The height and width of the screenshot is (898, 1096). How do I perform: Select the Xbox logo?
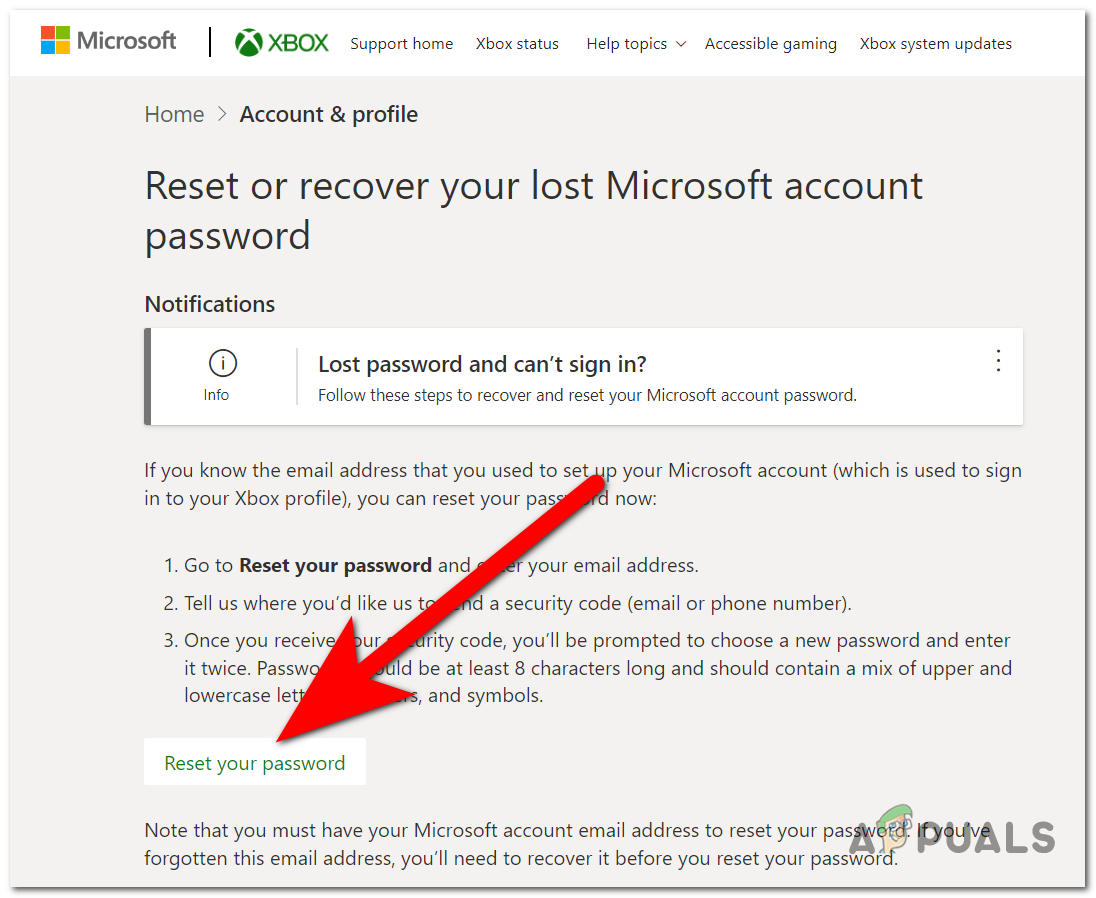pos(281,42)
